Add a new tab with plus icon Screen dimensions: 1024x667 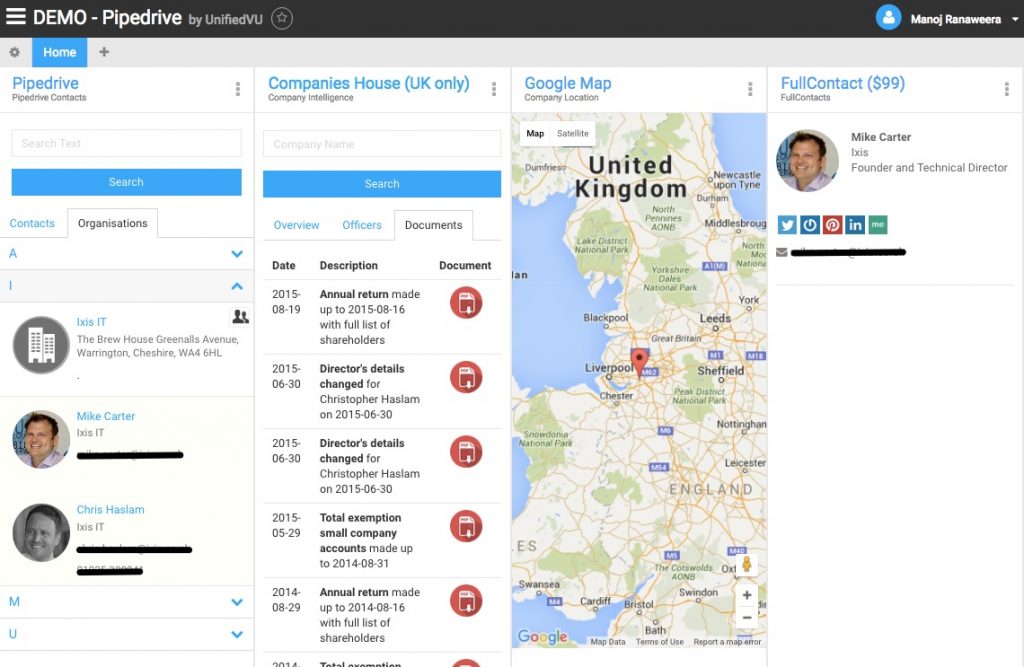click(104, 53)
